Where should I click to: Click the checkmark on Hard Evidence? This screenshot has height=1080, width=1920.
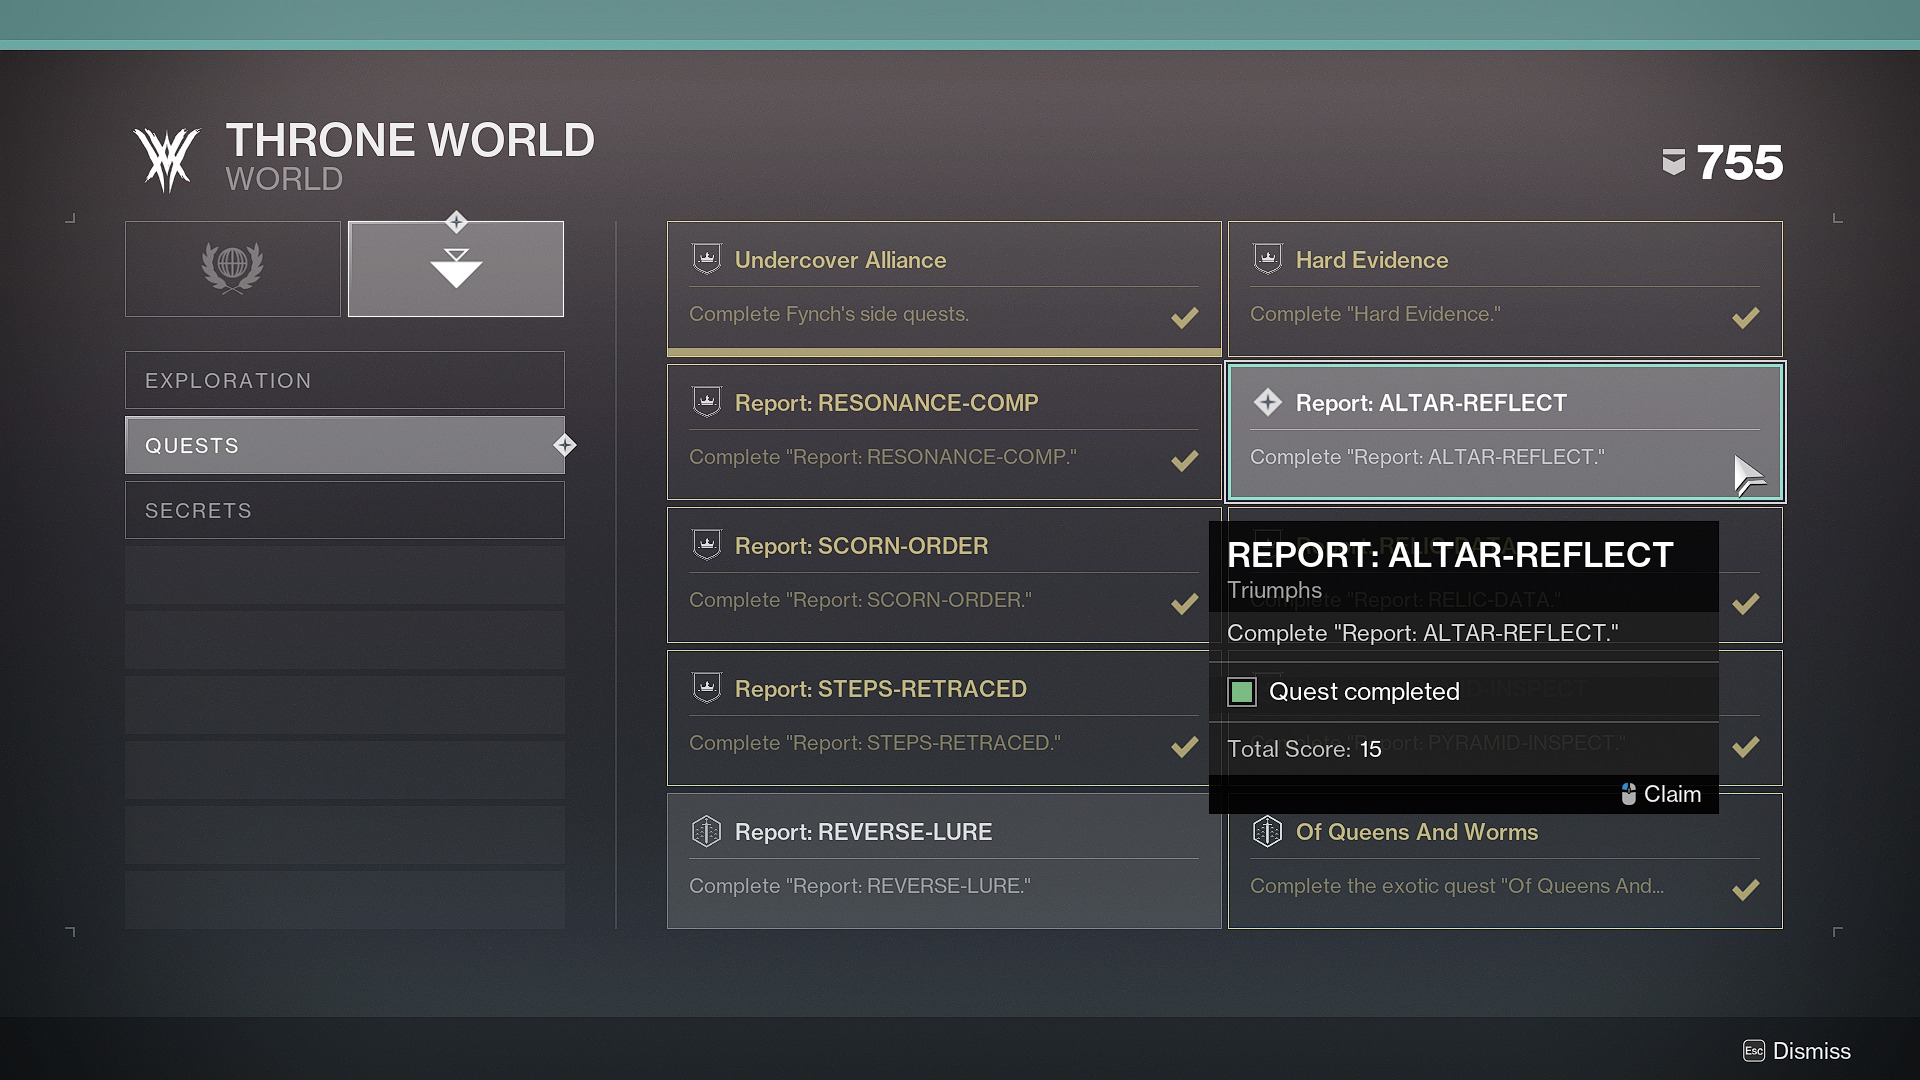point(1746,318)
